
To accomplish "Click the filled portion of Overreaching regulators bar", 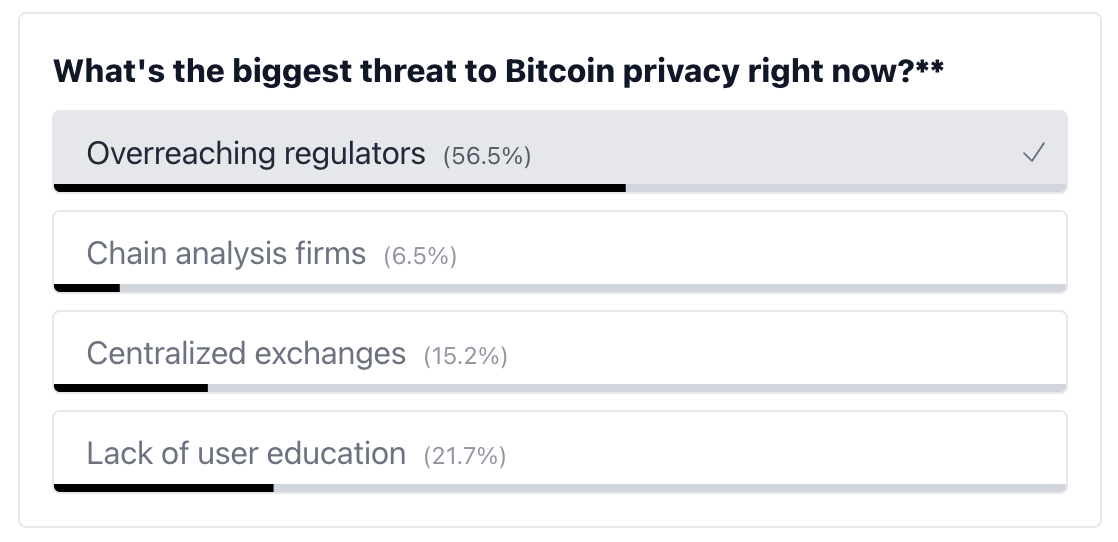I will [x=339, y=188].
